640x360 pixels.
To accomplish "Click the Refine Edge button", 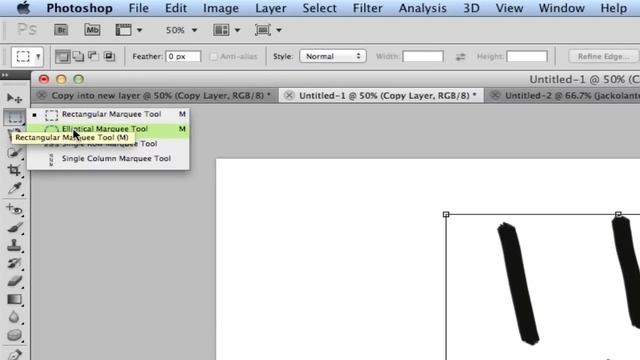I will (x=604, y=56).
